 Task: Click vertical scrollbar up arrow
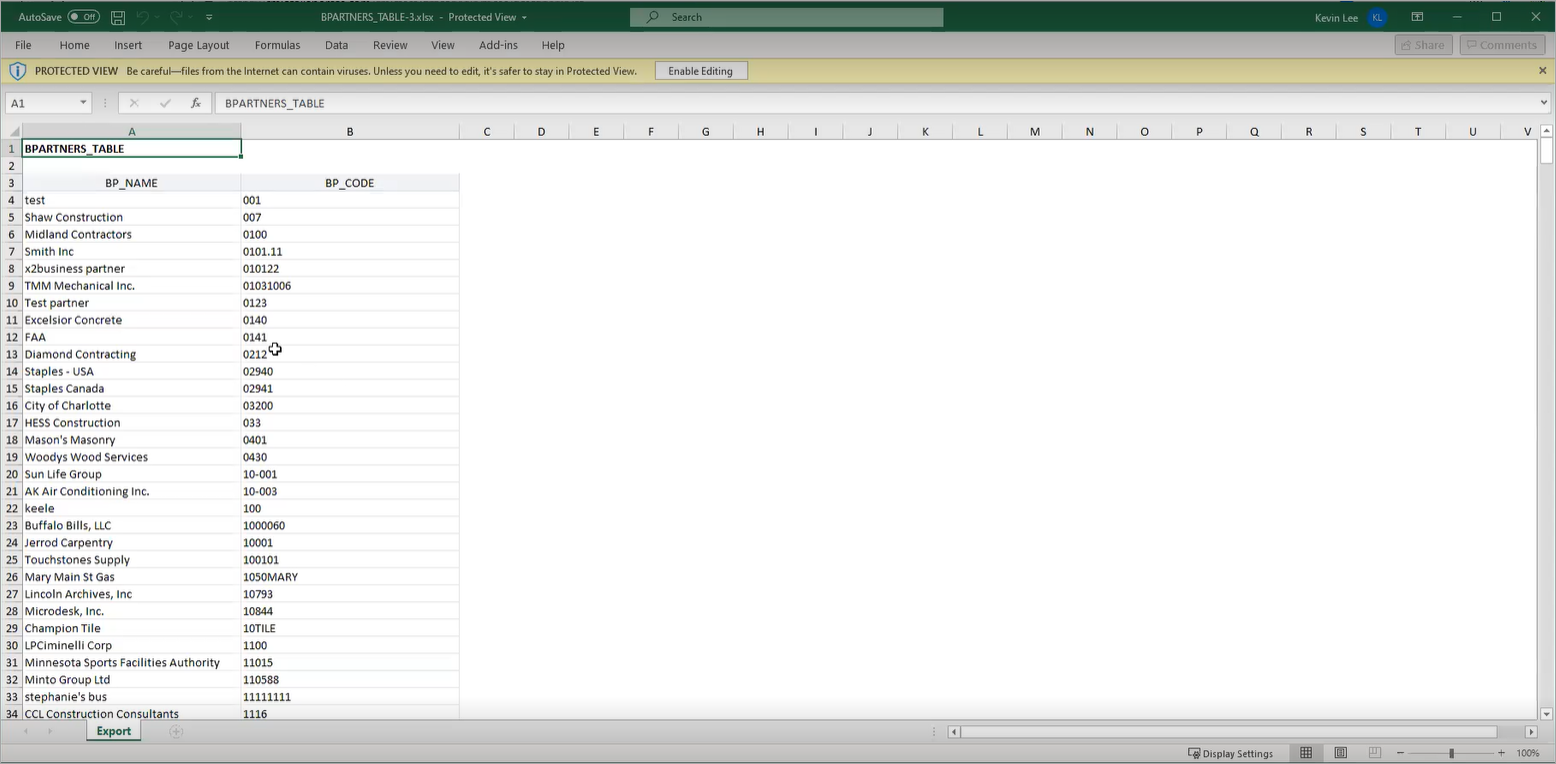point(1546,131)
